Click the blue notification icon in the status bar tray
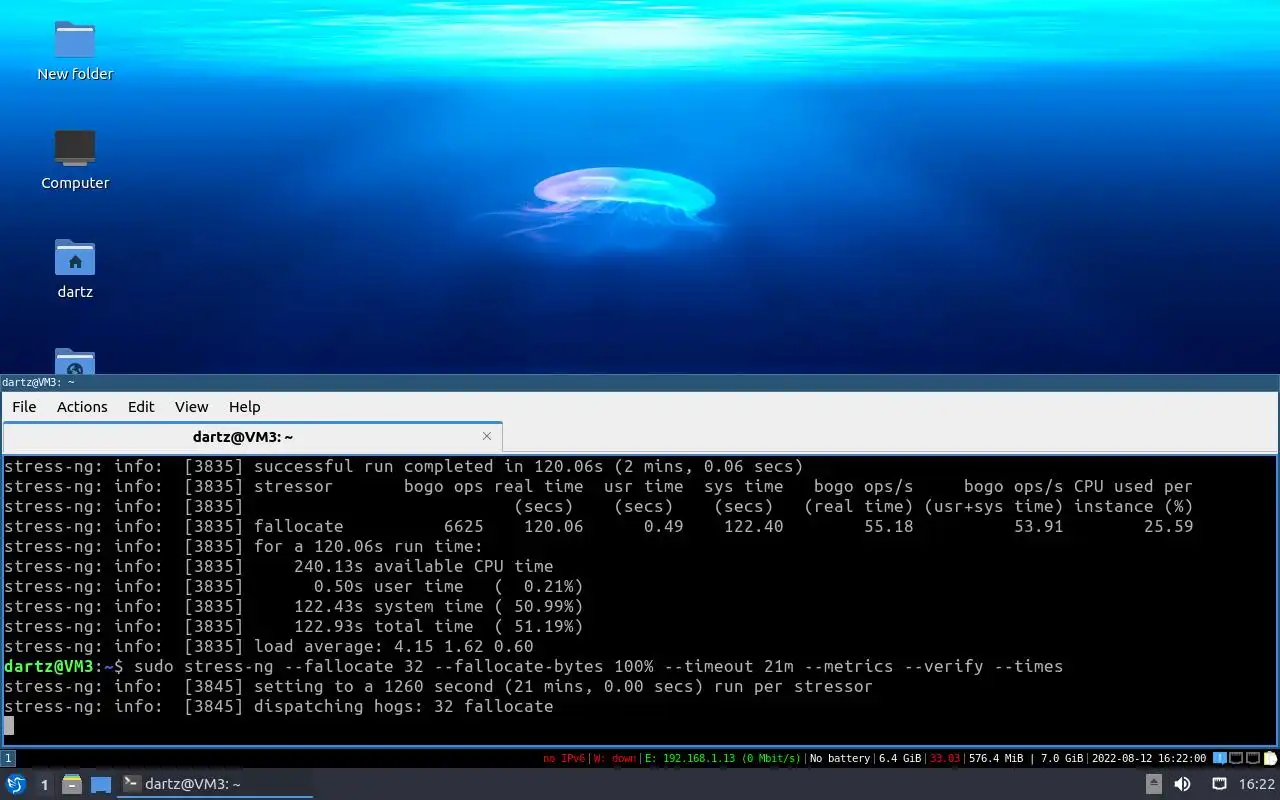 (1220, 758)
